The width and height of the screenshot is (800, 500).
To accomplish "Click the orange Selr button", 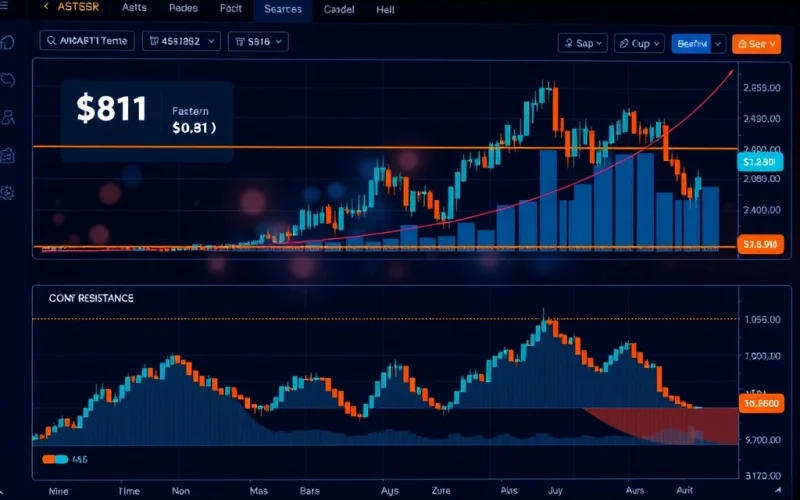I will [756, 43].
